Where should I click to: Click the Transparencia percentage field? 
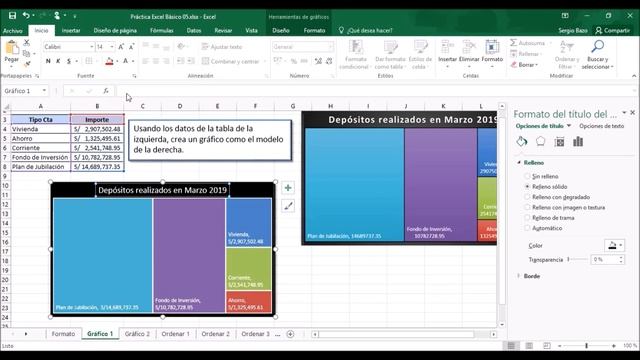coord(604,260)
